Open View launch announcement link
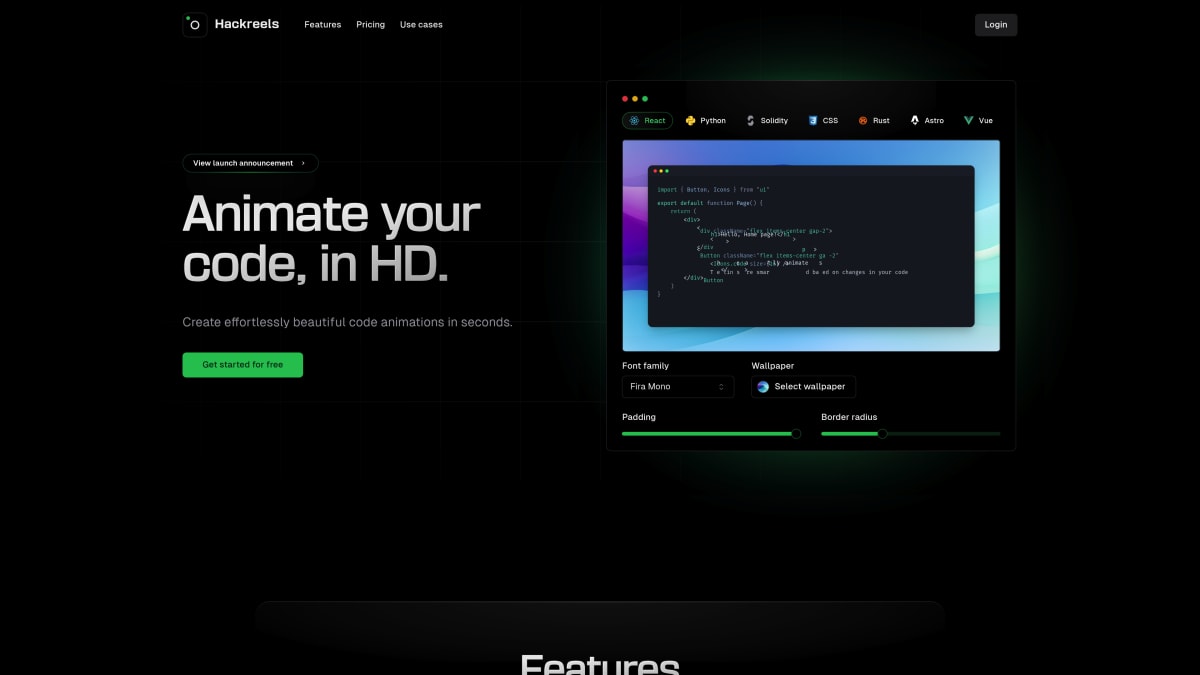Image resolution: width=1200 pixels, height=675 pixels. pos(250,163)
